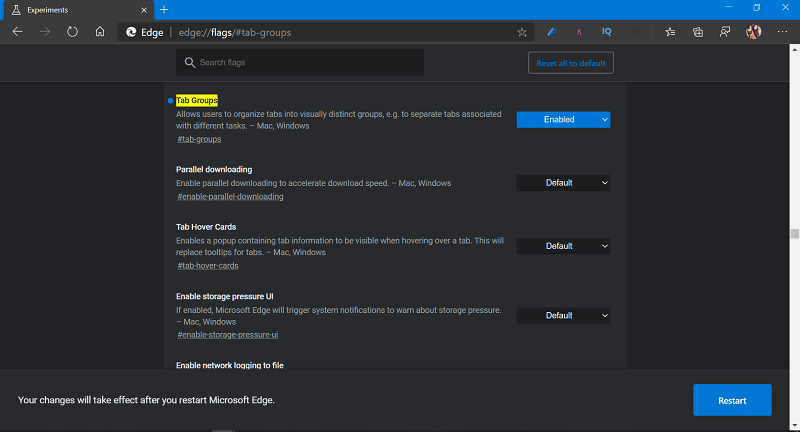This screenshot has width=800, height=432.
Task: Minimize the Edge window
Action: [728, 7]
